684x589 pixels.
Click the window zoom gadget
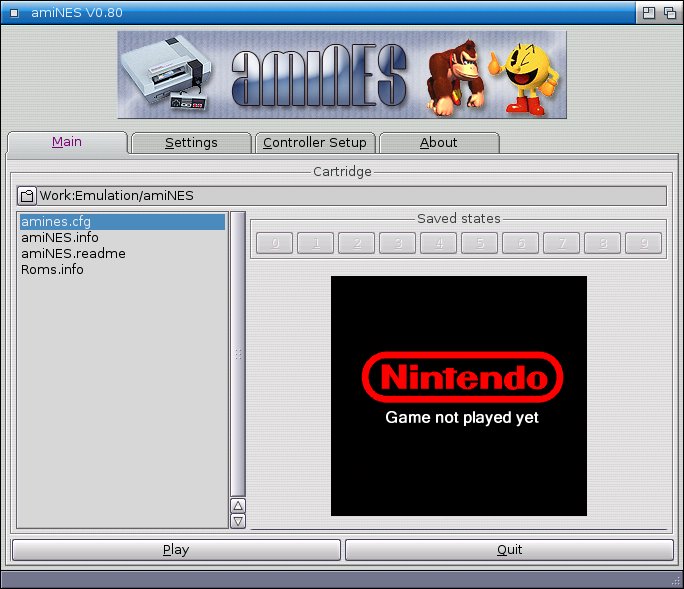(x=649, y=13)
